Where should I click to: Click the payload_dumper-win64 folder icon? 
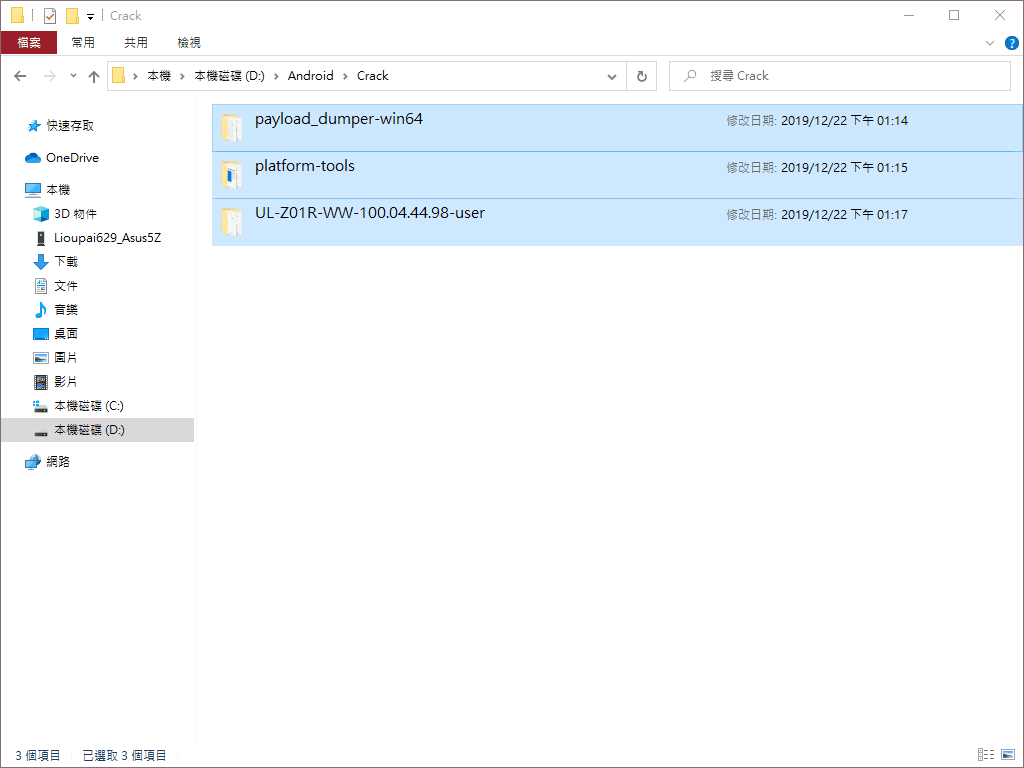coord(231,127)
